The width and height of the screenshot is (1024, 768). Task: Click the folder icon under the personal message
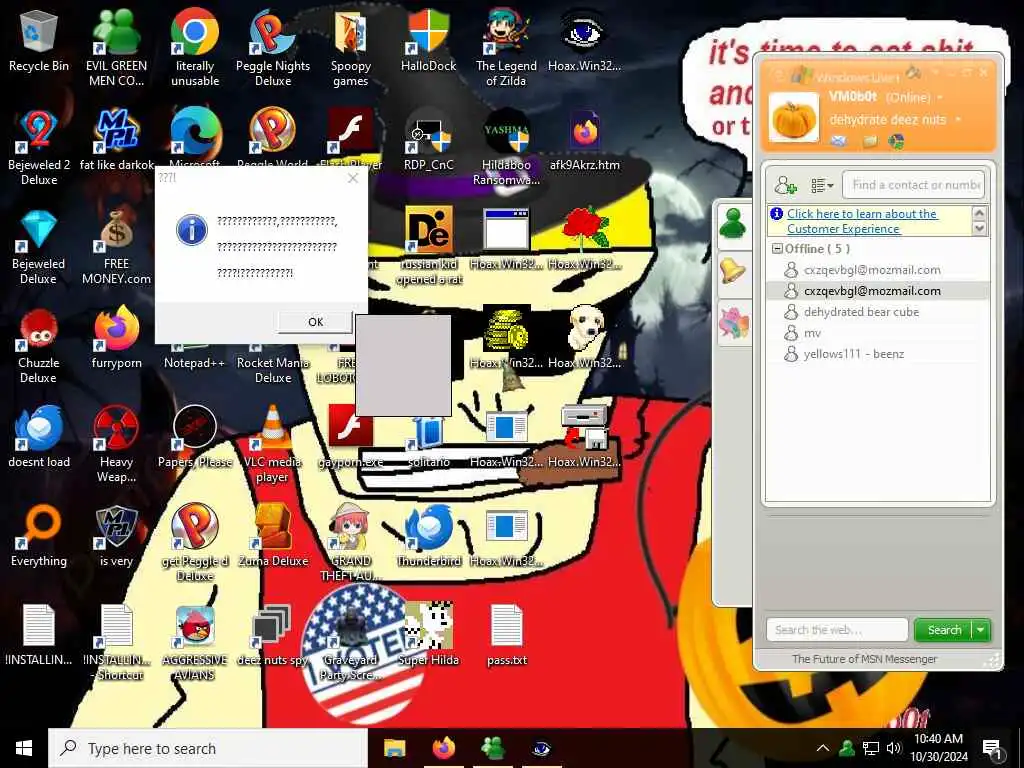click(x=869, y=140)
